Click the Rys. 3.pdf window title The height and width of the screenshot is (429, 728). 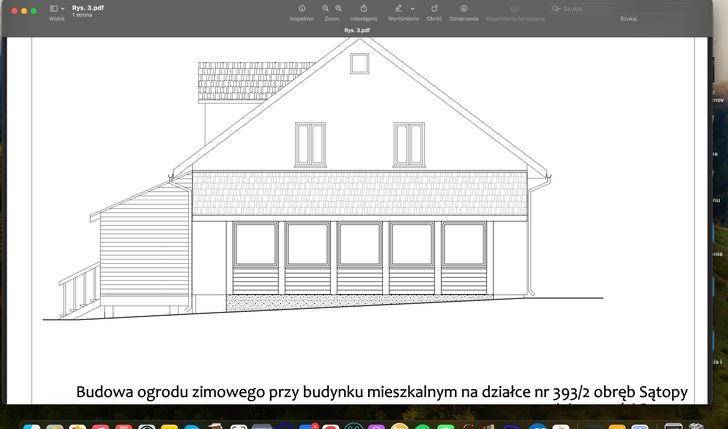click(x=88, y=8)
